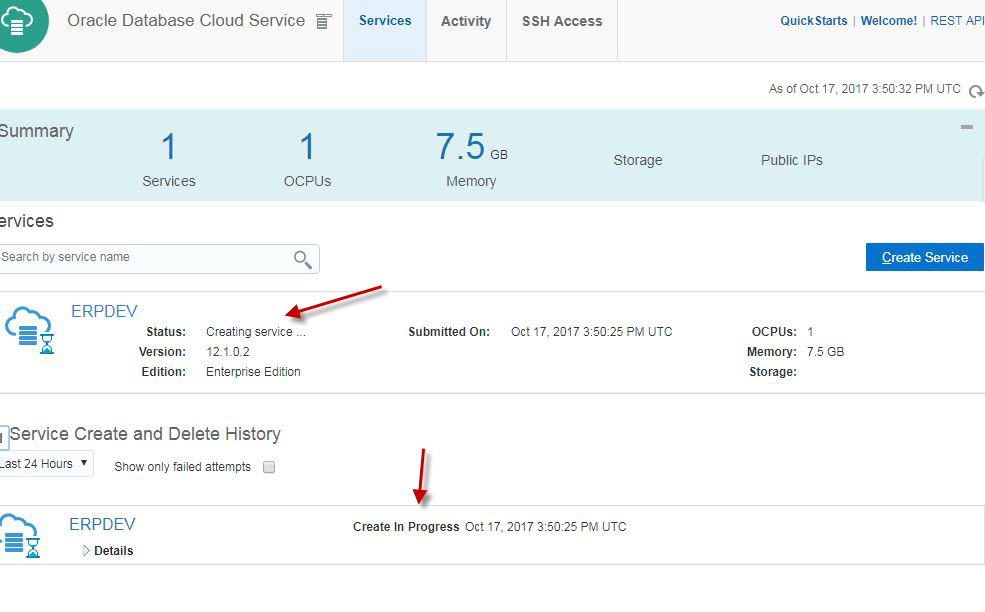Click the Submitted On date value
985x612 pixels.
592,332
